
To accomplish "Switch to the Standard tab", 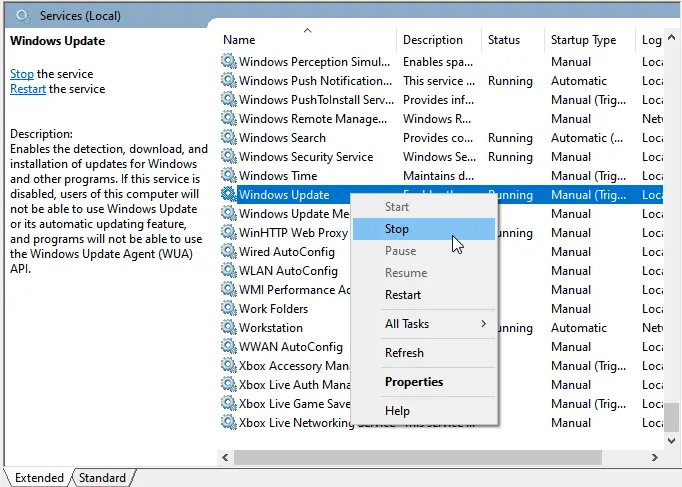I will [102, 478].
